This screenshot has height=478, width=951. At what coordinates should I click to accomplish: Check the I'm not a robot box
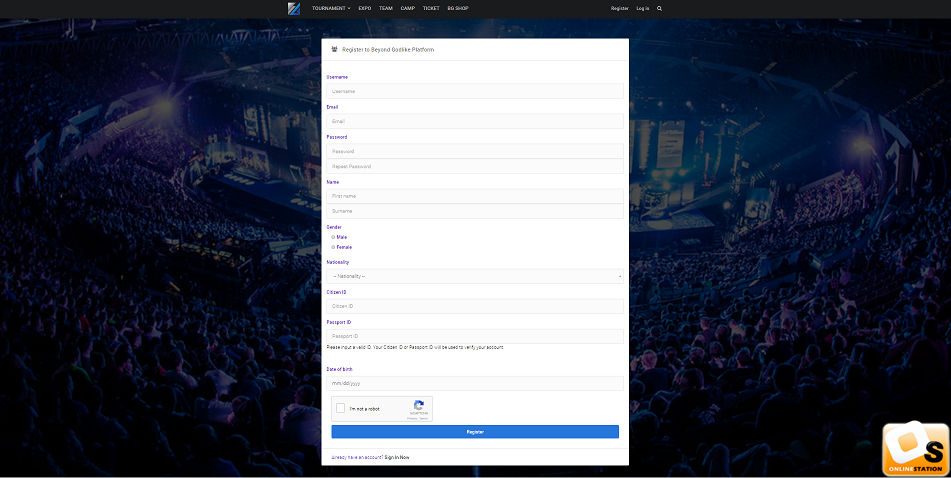(341, 408)
